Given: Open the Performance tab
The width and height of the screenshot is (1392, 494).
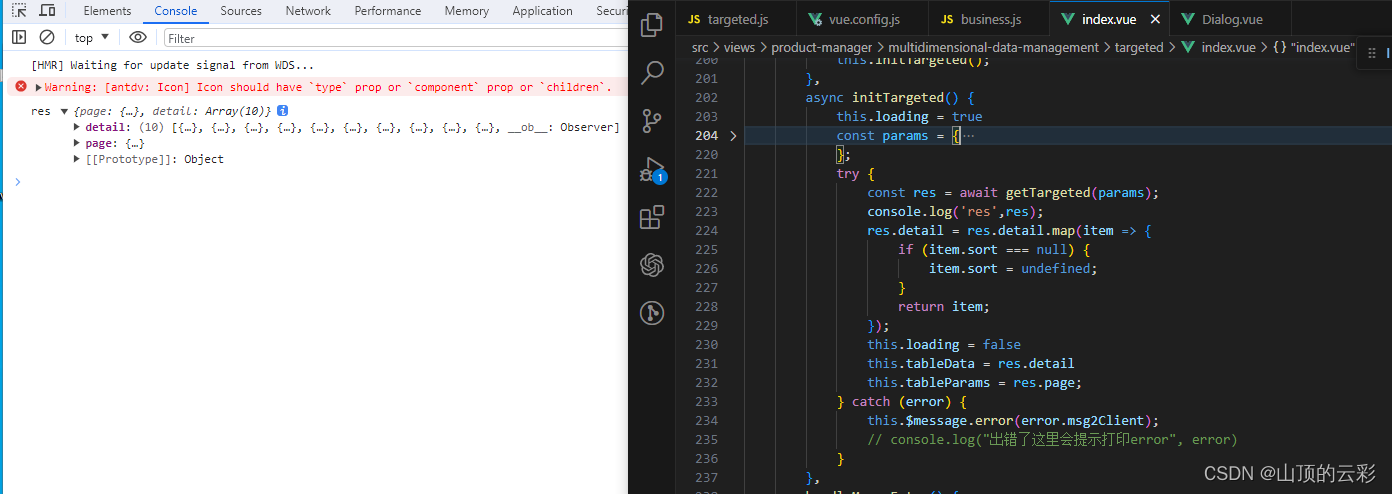Looking at the screenshot, I should (388, 11).
